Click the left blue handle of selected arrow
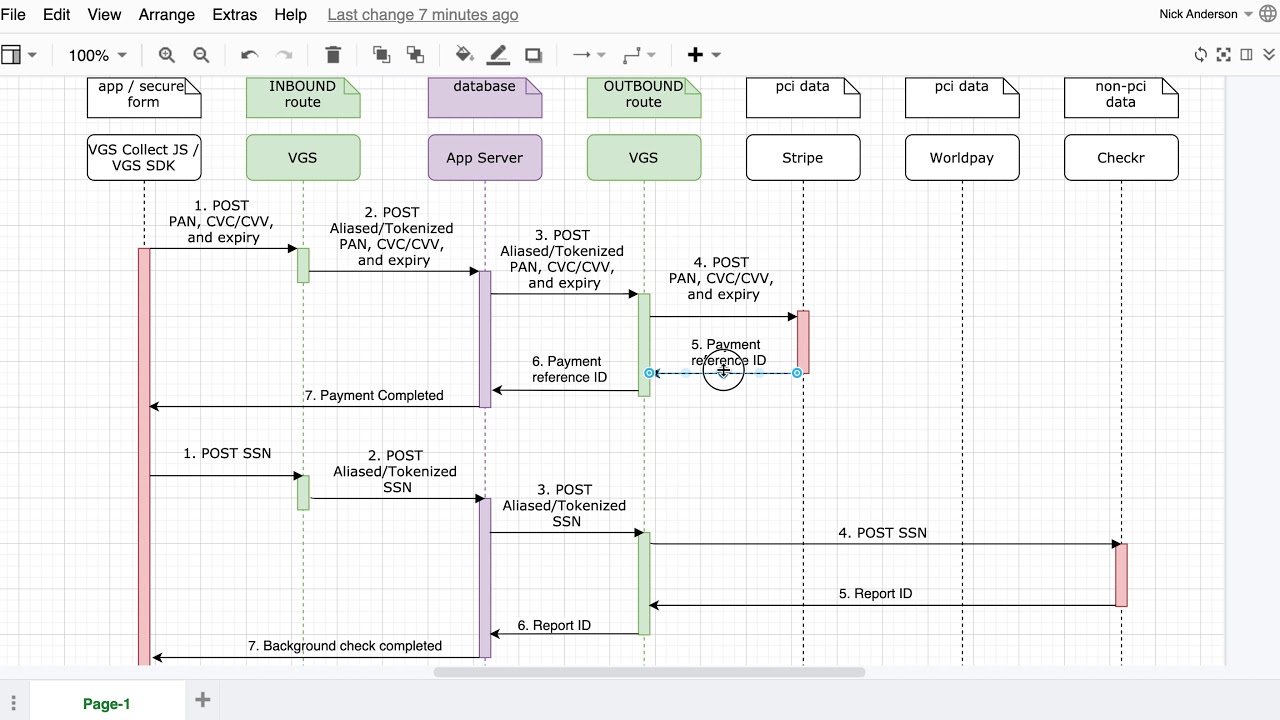Screen dimensions: 1280x720 (649, 373)
